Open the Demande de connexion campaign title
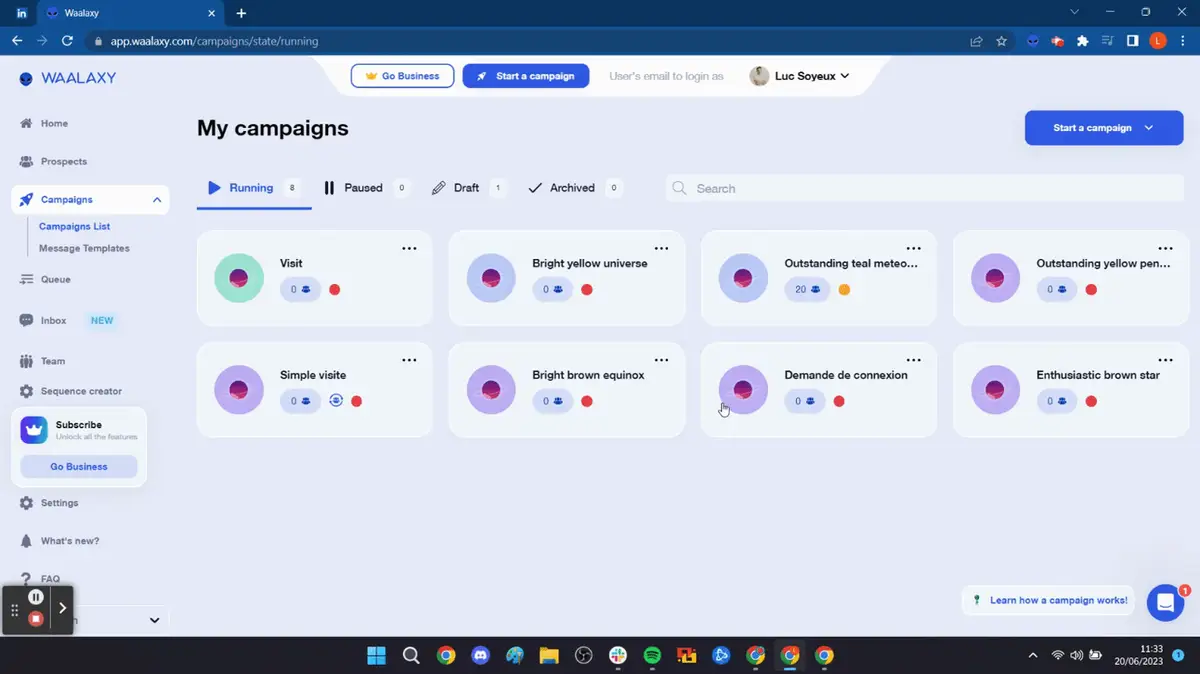 tap(846, 375)
